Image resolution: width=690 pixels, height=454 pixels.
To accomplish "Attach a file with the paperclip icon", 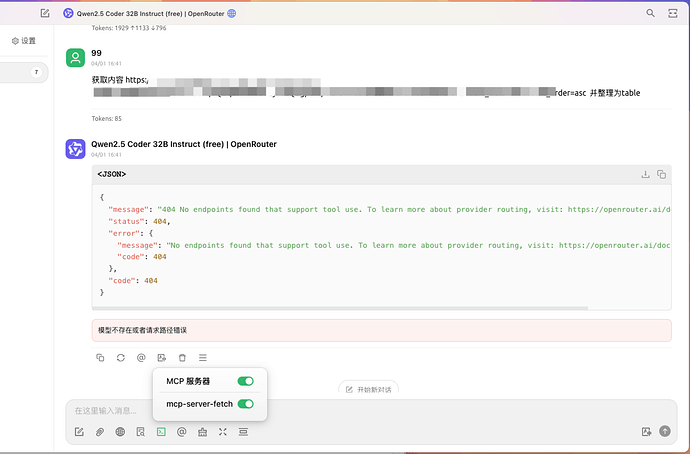I will (100, 432).
